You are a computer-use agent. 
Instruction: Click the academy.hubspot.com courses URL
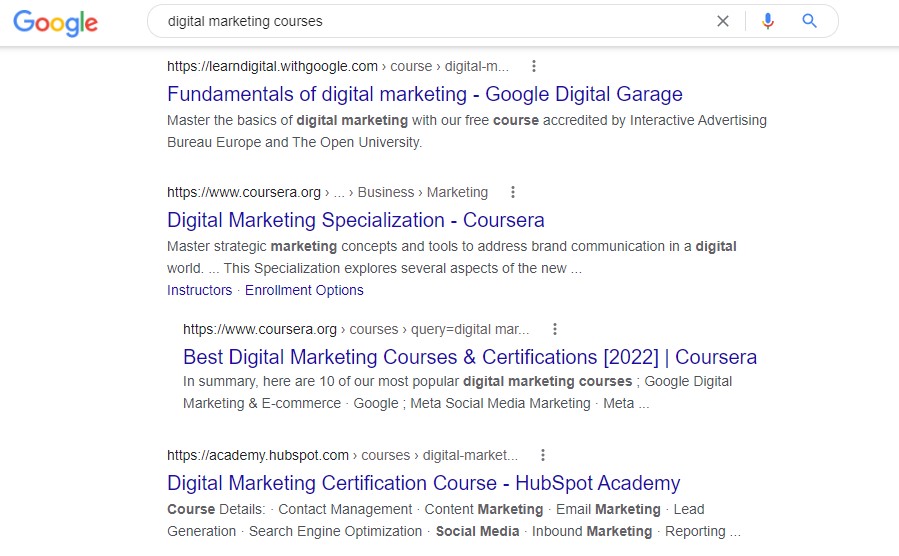tap(342, 456)
